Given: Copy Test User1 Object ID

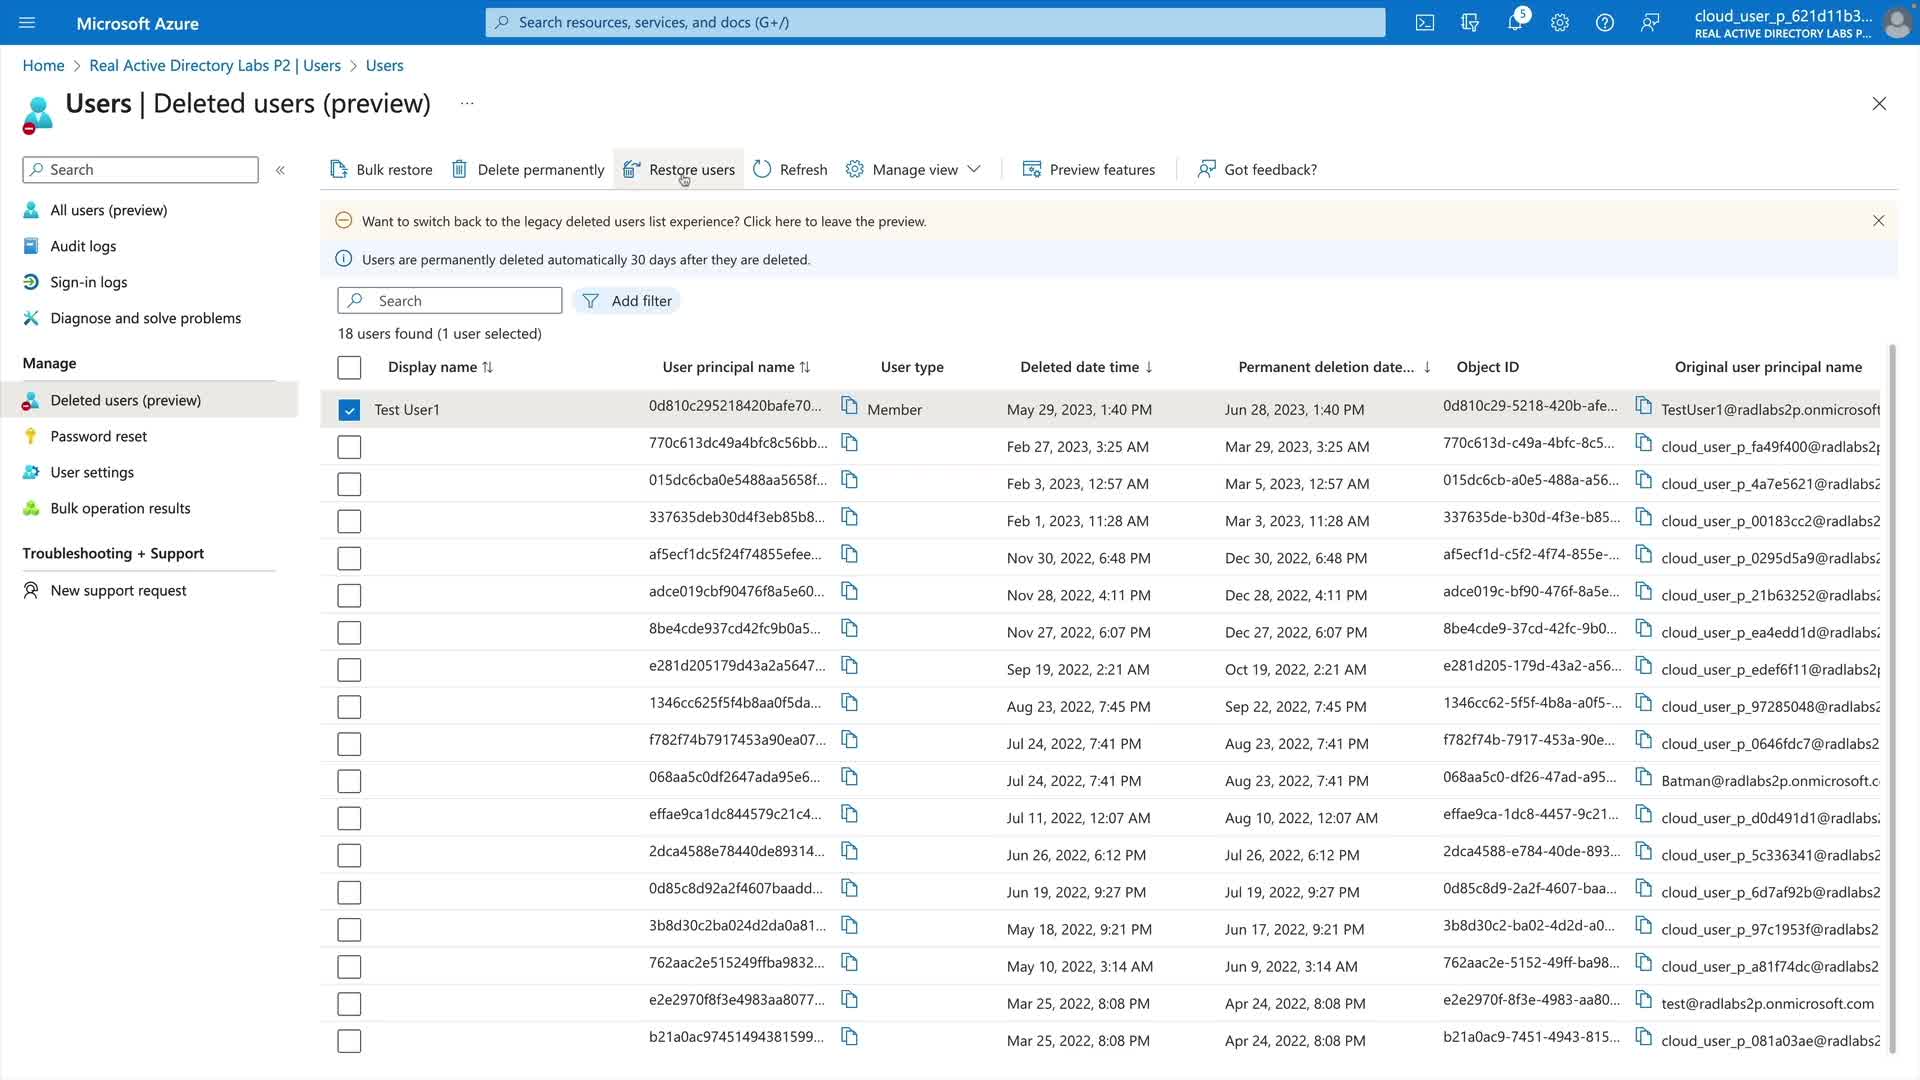Looking at the screenshot, I should (1643, 405).
